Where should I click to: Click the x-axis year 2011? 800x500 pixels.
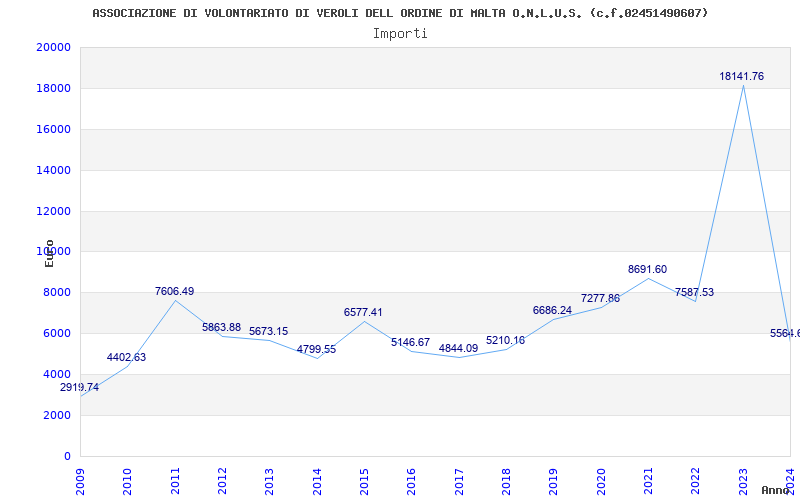pos(175,481)
